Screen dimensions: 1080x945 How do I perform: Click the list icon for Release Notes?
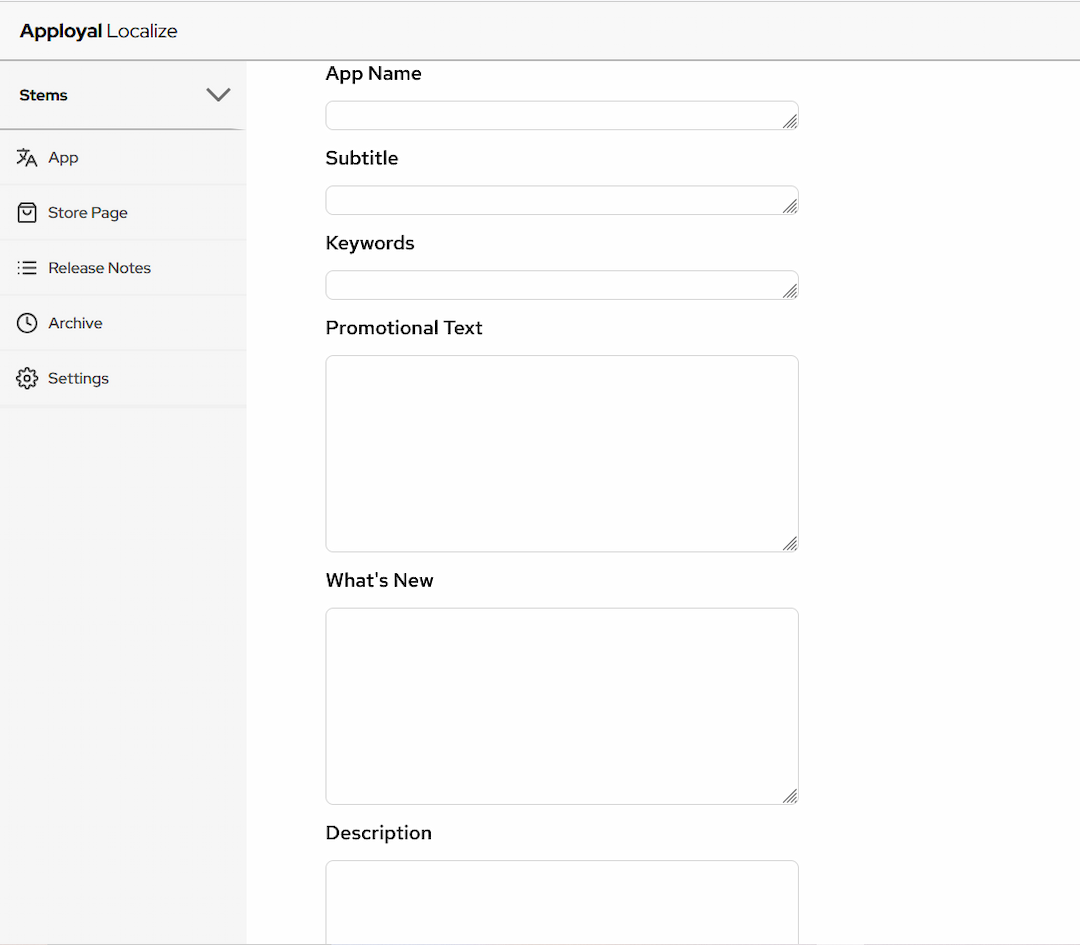coord(27,268)
